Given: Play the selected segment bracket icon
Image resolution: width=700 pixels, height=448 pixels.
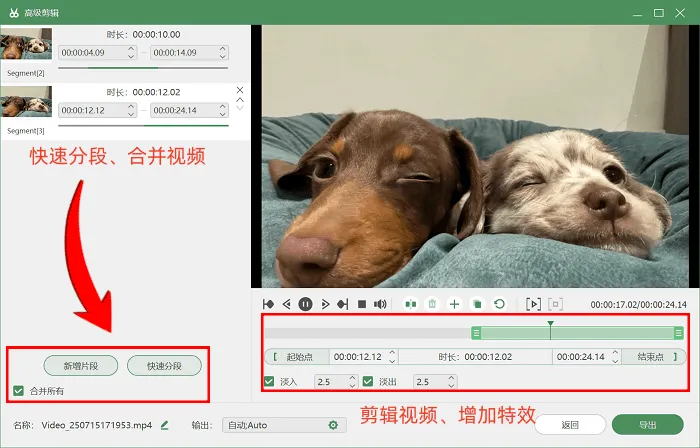Looking at the screenshot, I should coord(533,304).
